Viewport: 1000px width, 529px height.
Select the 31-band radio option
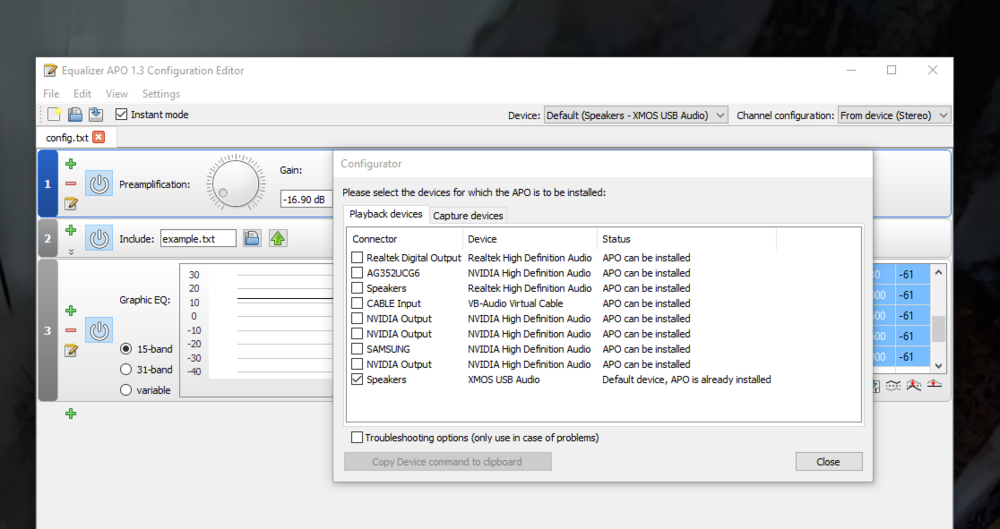tap(126, 369)
